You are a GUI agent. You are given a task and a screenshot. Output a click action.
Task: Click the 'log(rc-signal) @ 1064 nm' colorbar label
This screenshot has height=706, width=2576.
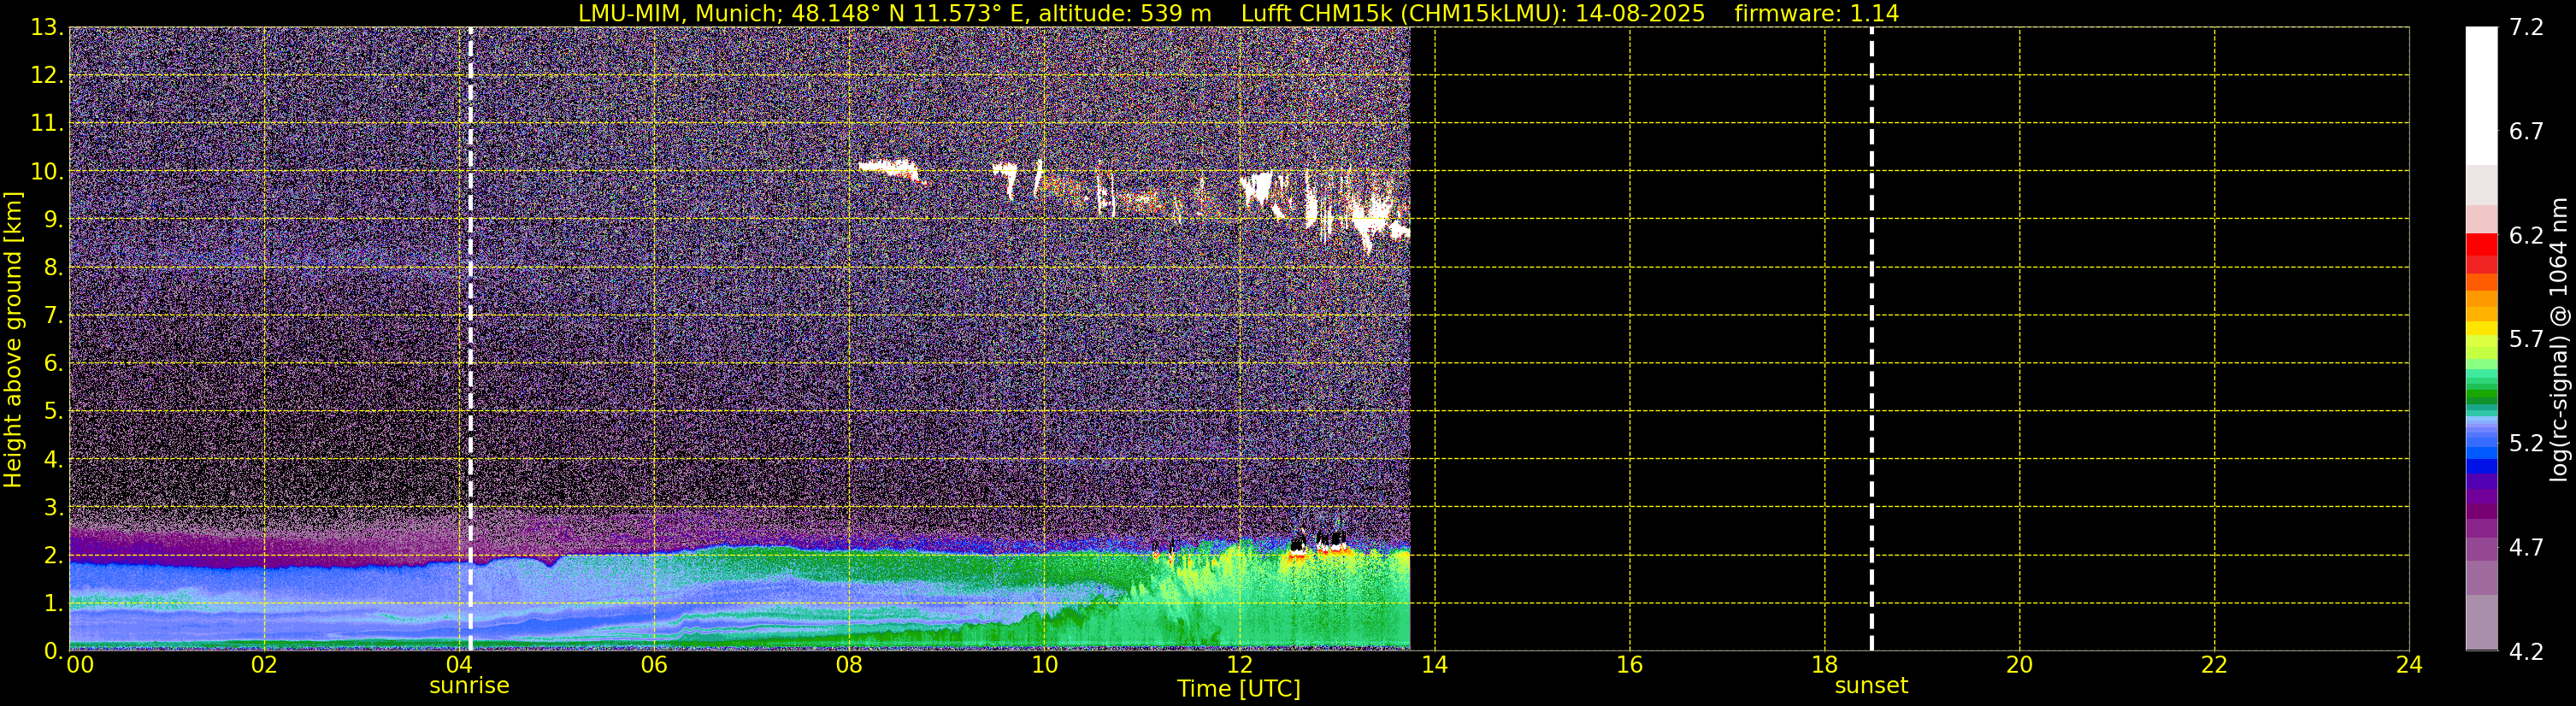[x=2559, y=339]
